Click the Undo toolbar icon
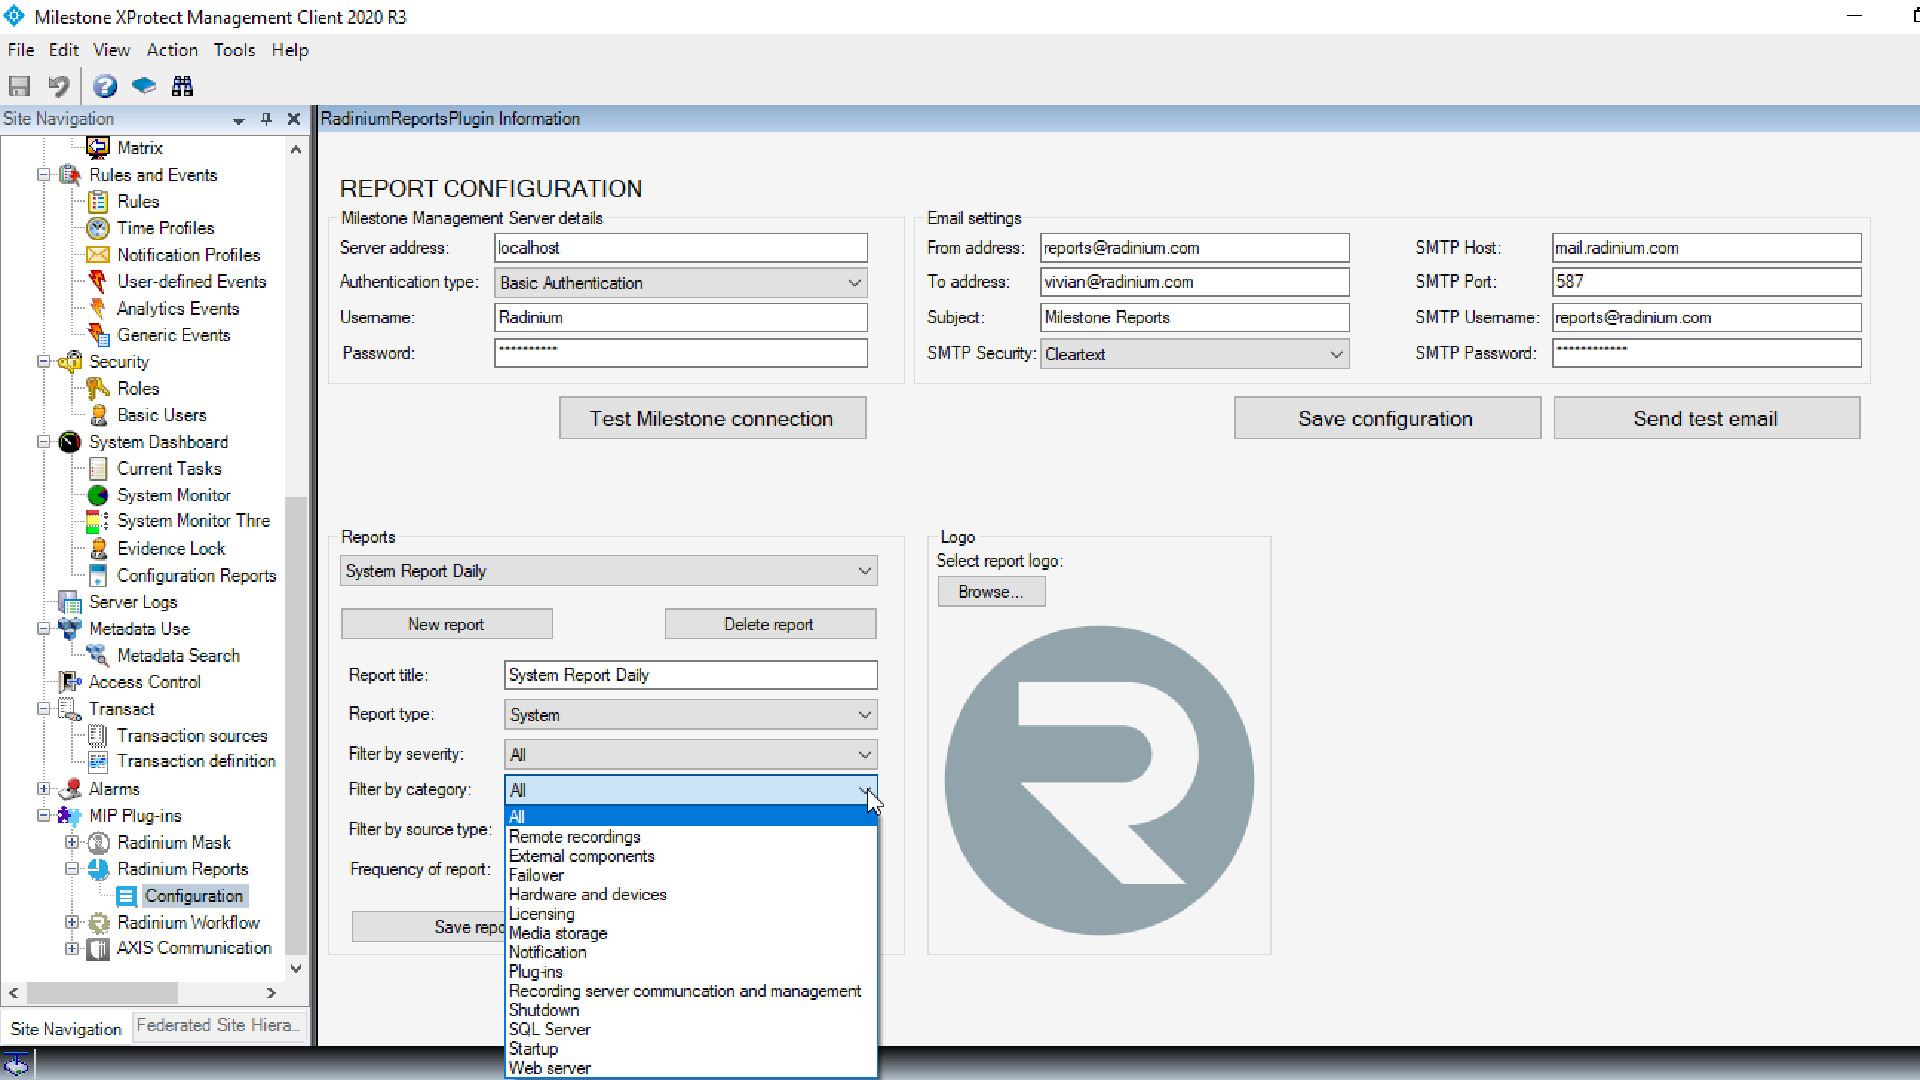The height and width of the screenshot is (1080, 1920). (x=59, y=86)
